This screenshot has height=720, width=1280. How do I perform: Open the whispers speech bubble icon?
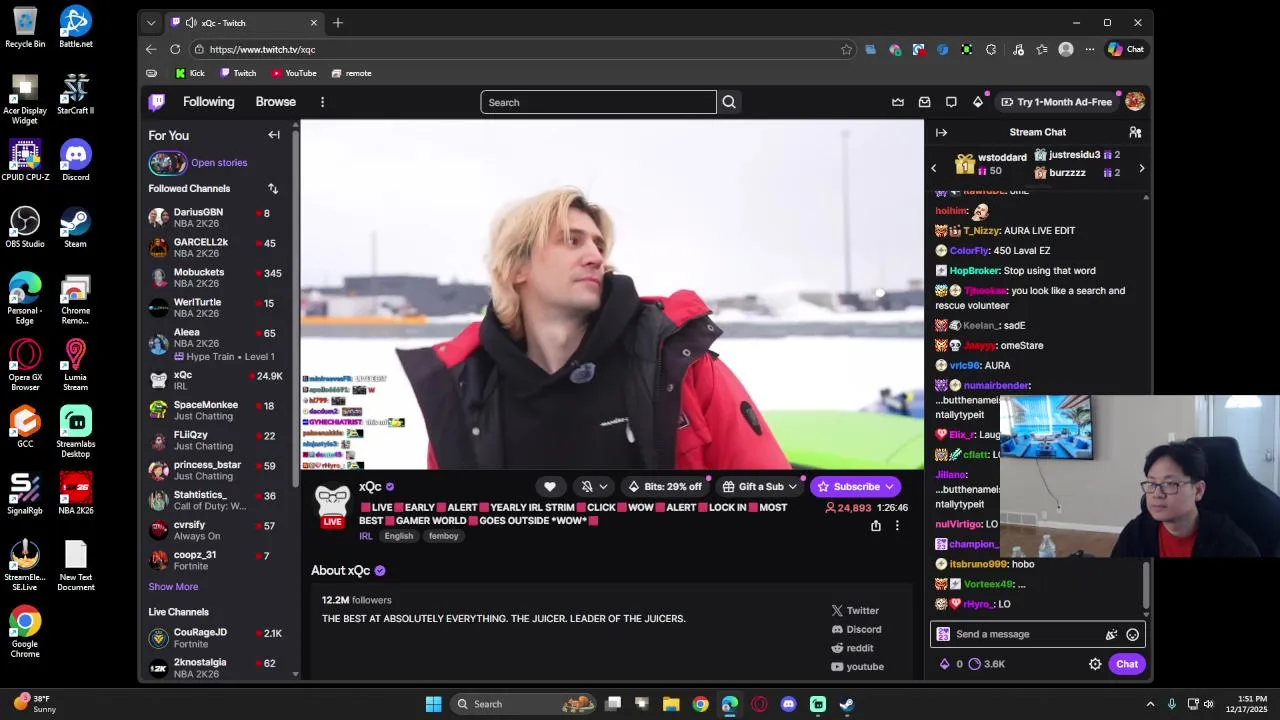tap(951, 102)
